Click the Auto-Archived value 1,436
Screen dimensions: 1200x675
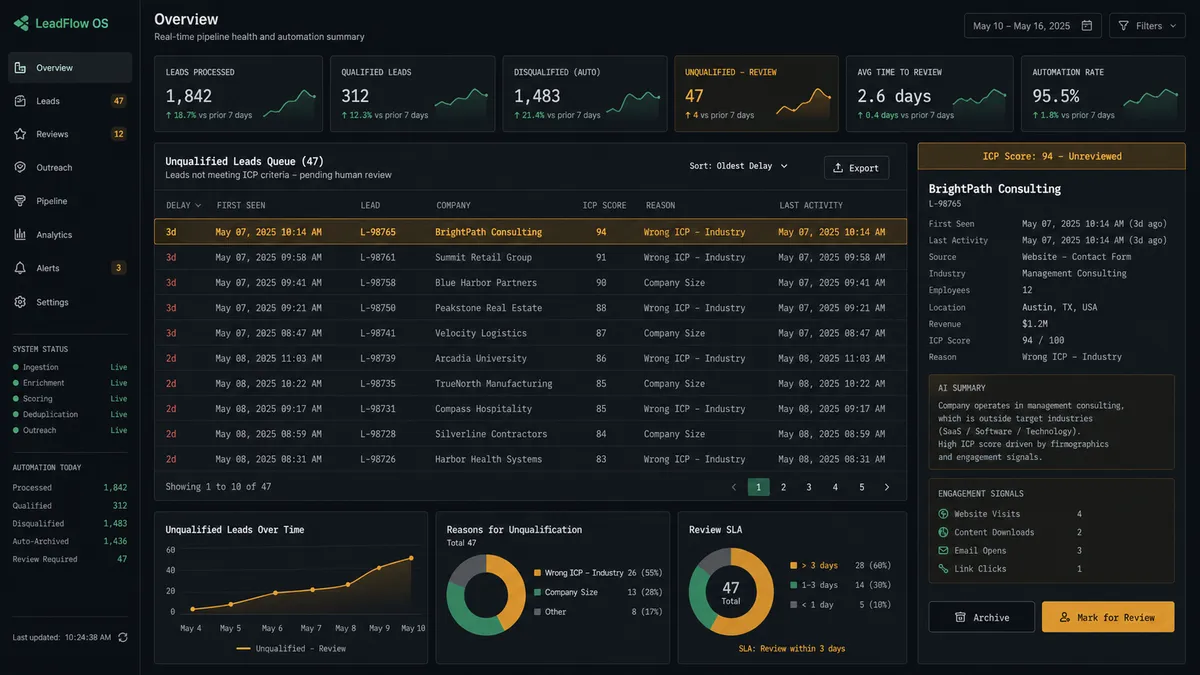(x=115, y=541)
